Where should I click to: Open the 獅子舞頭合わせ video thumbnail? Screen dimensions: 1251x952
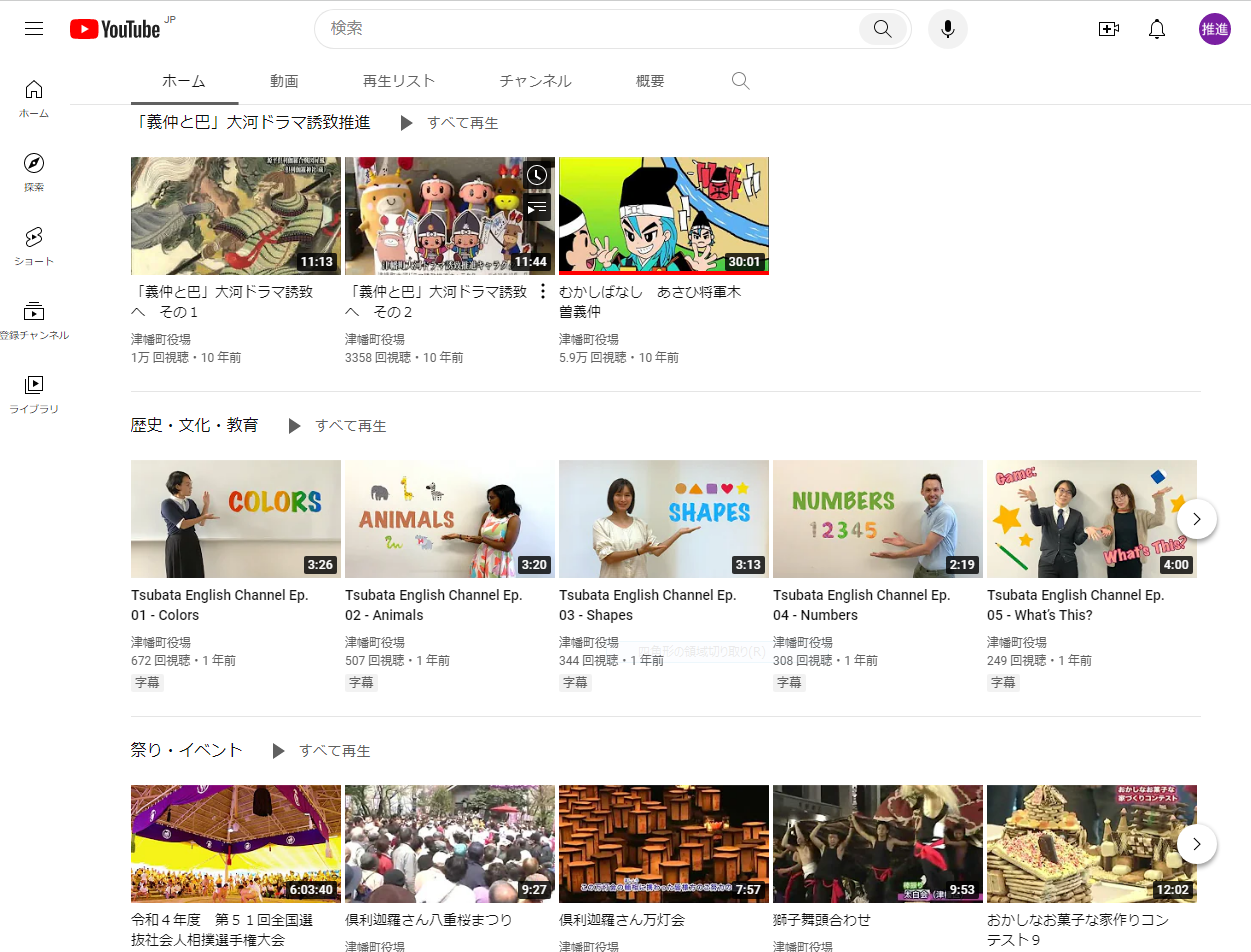878,844
